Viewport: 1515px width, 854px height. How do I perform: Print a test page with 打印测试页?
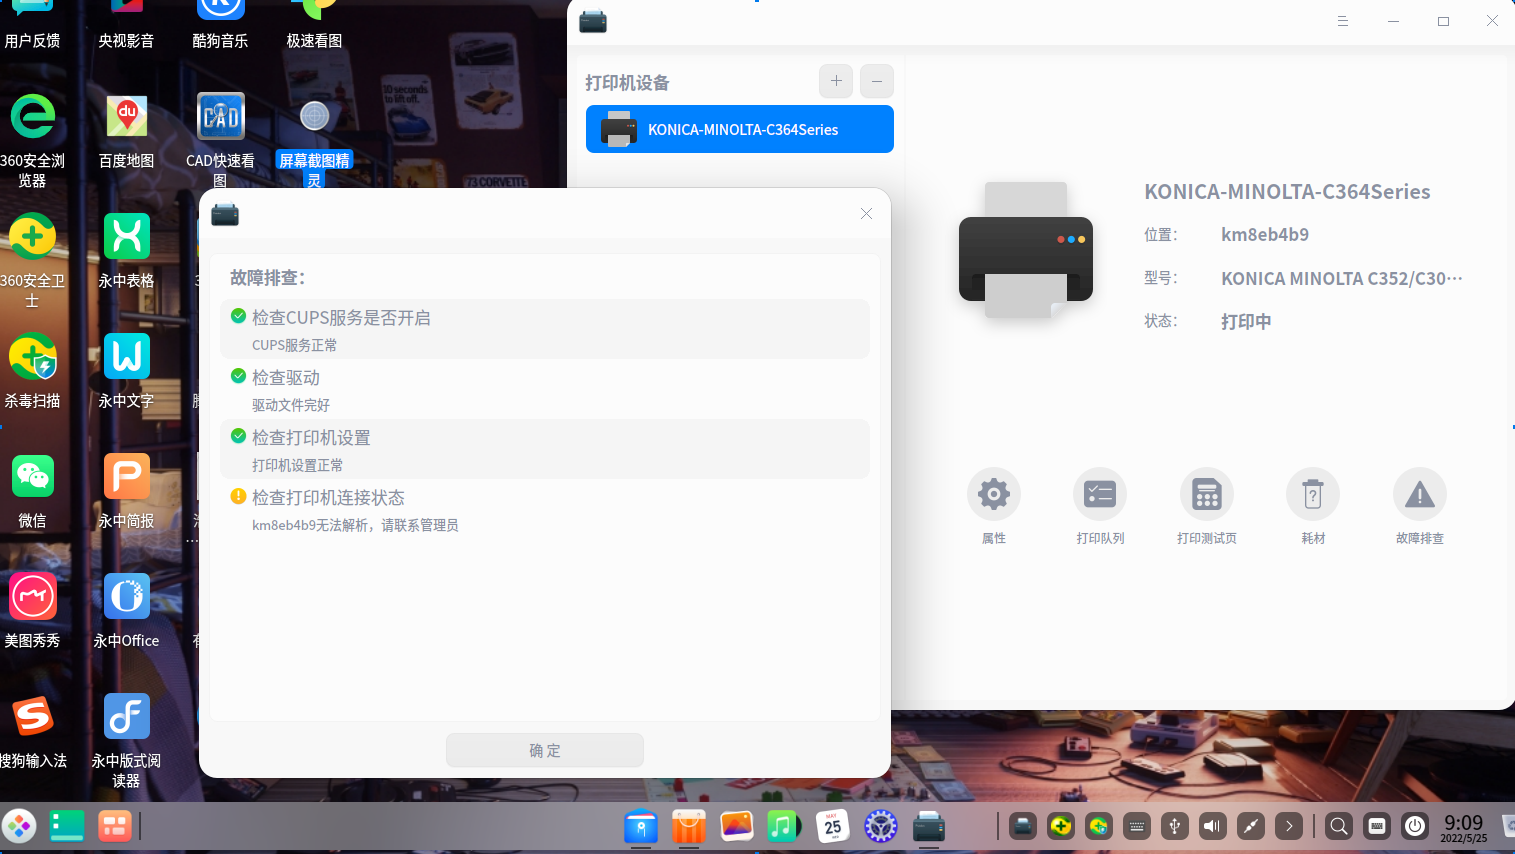coord(1206,493)
